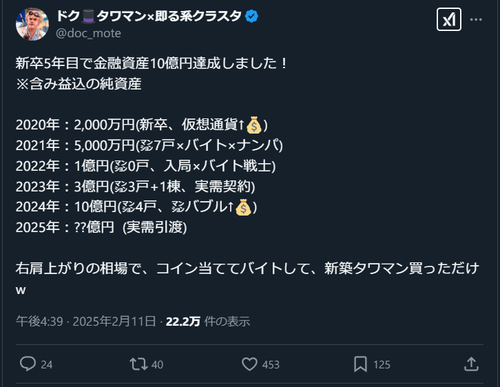Like the post with the heart icon
The height and width of the screenshot is (387, 500).
click(x=249, y=364)
